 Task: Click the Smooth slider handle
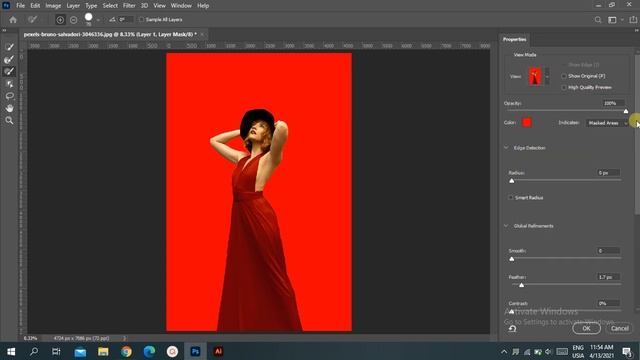coord(512,259)
